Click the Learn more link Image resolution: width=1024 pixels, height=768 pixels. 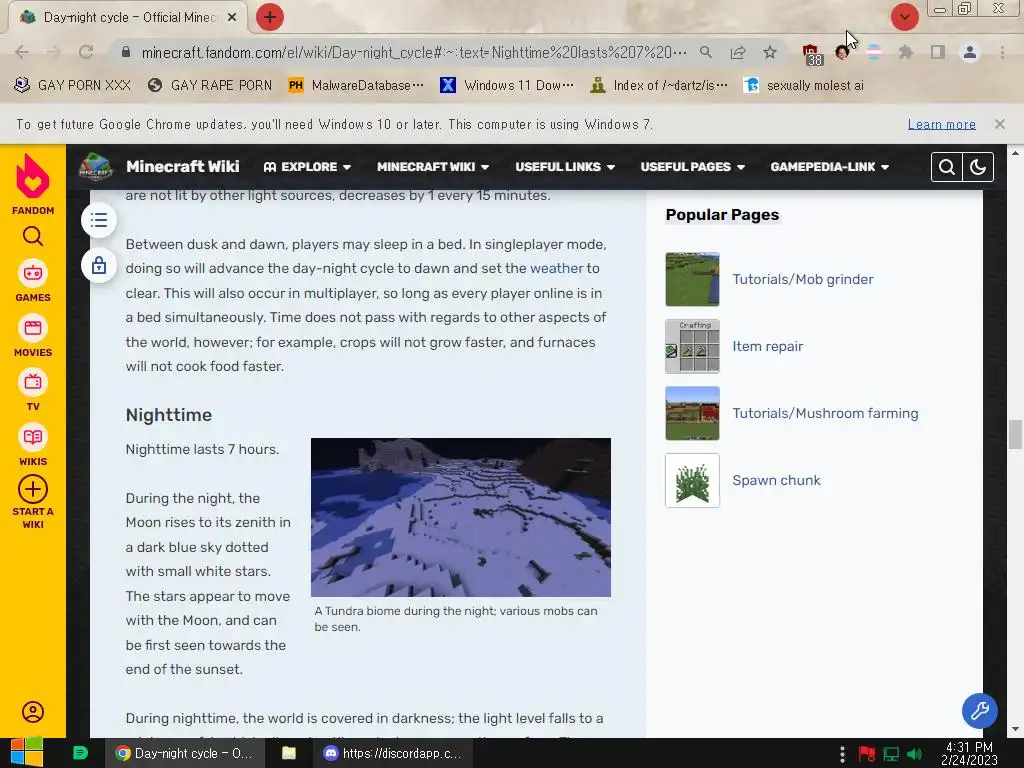tap(941, 124)
